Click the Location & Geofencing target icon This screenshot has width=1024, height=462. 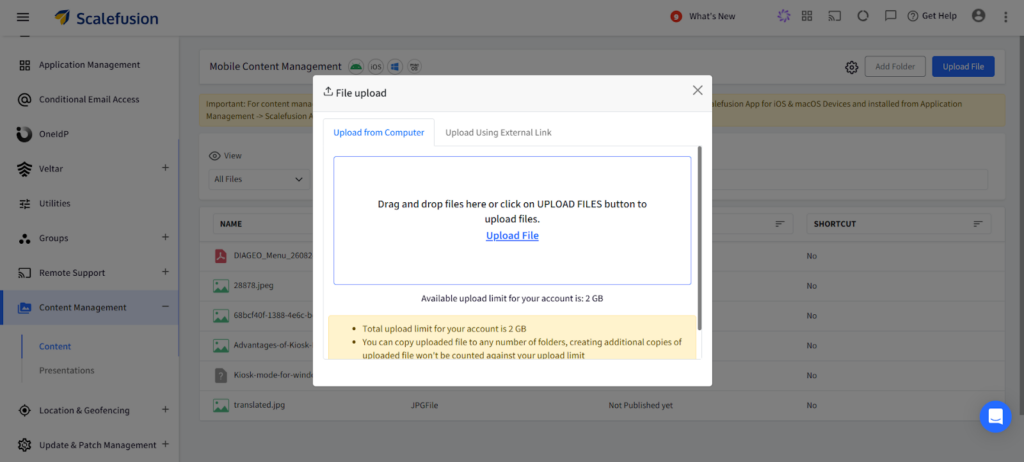pyautogui.click(x=25, y=410)
